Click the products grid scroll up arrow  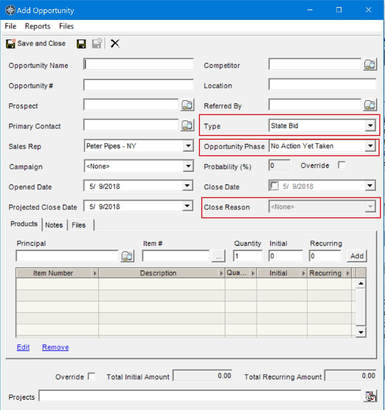click(x=361, y=284)
